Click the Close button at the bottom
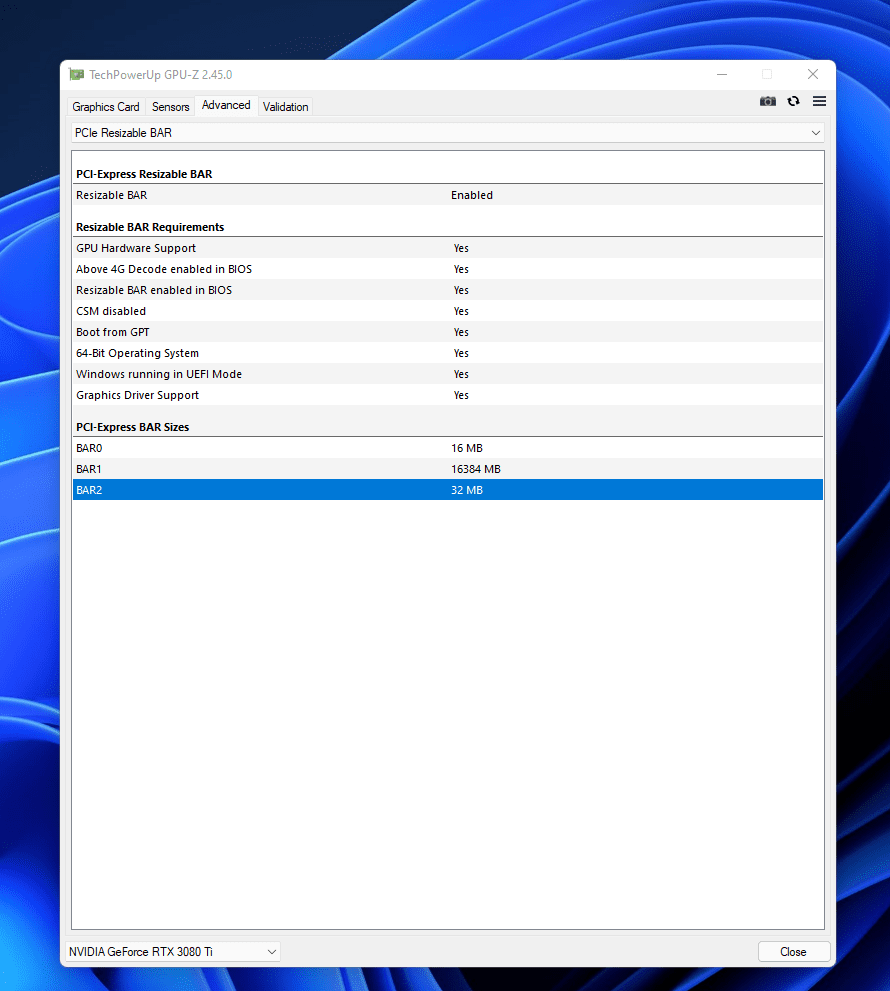This screenshot has height=991, width=890. click(x=793, y=951)
